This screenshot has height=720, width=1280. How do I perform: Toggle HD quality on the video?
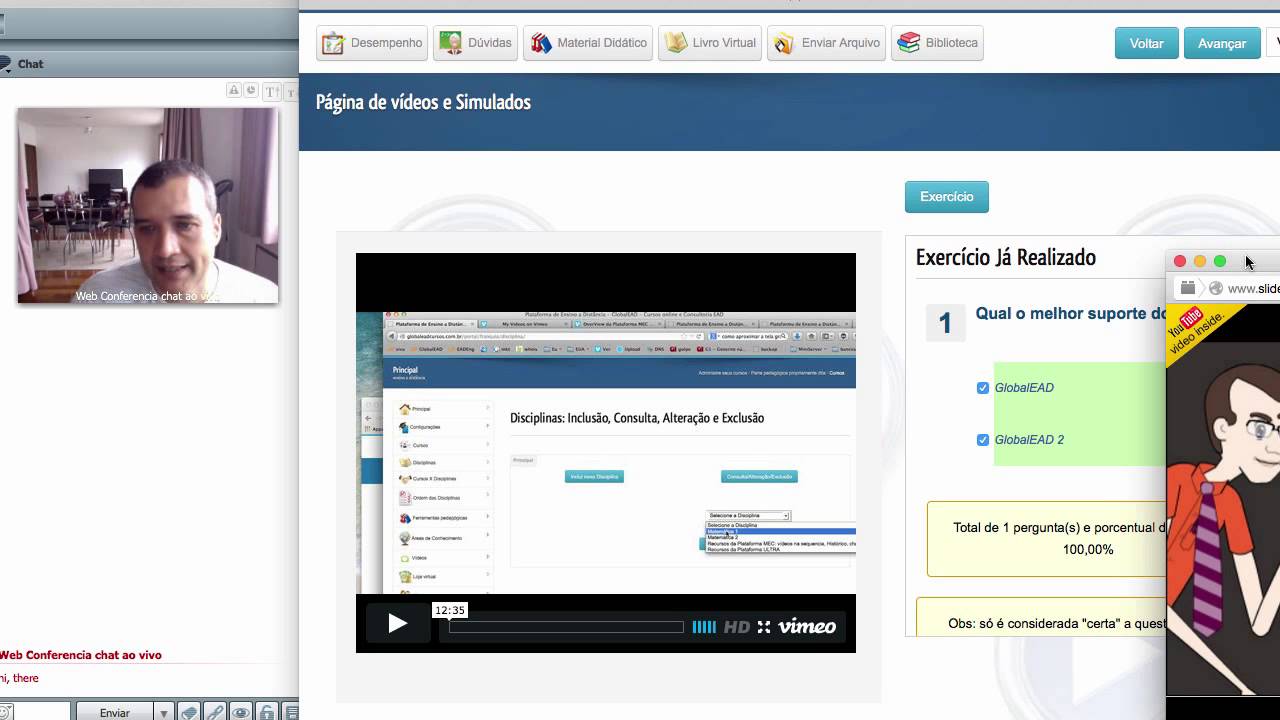[x=737, y=627]
